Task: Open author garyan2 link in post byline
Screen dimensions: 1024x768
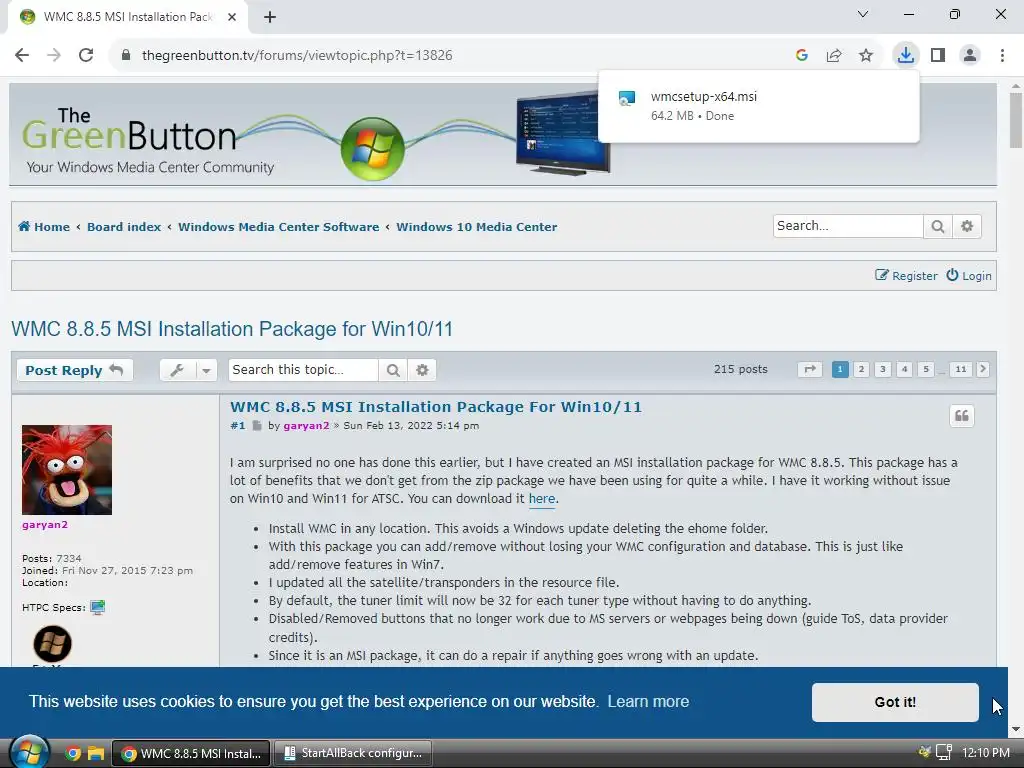Action: [x=306, y=426]
